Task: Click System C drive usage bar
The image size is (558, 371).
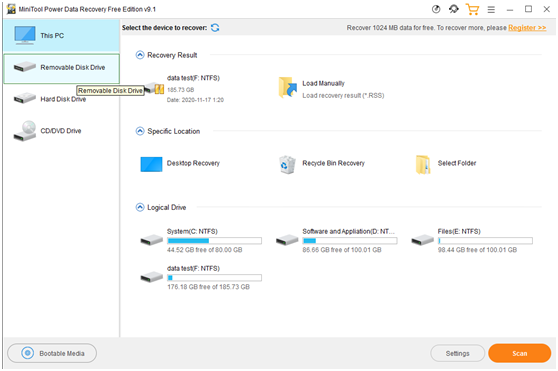Action: pos(215,241)
